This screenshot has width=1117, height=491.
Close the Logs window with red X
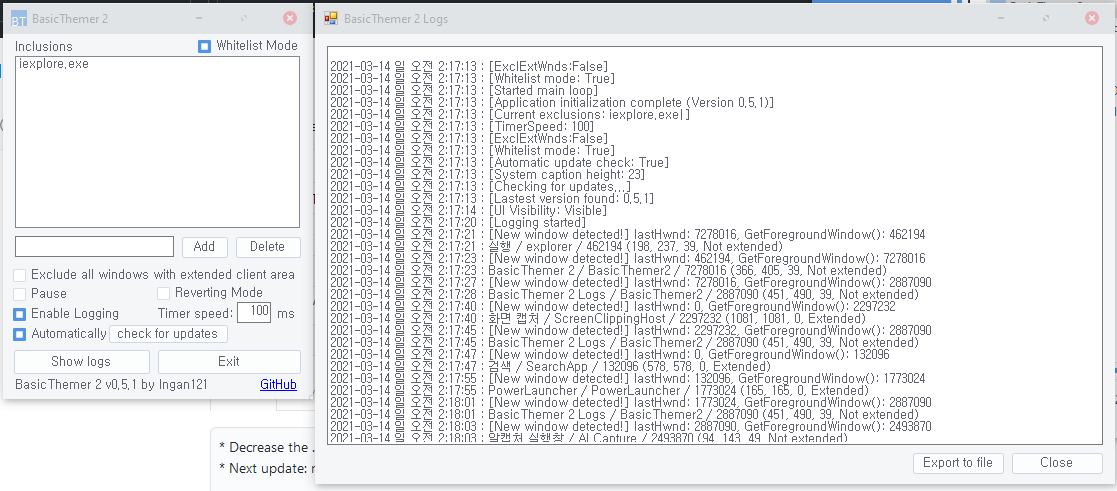(1091, 19)
